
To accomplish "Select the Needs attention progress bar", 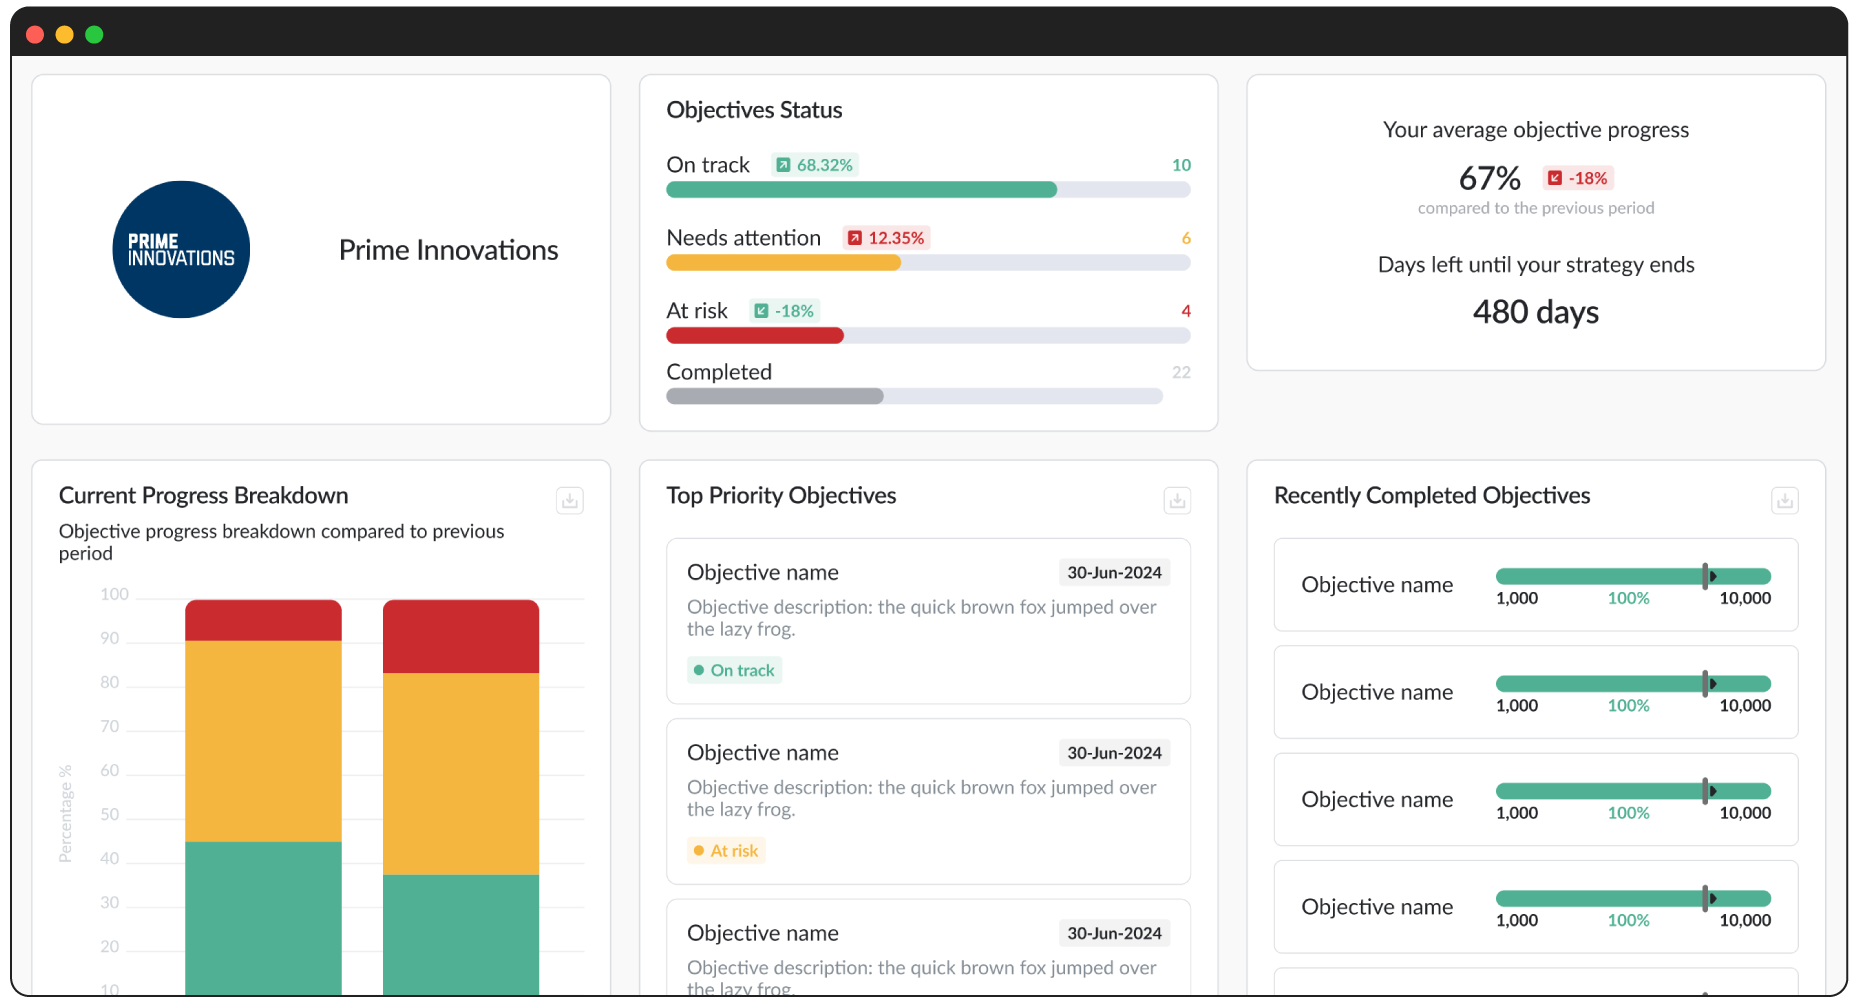I will click(928, 263).
